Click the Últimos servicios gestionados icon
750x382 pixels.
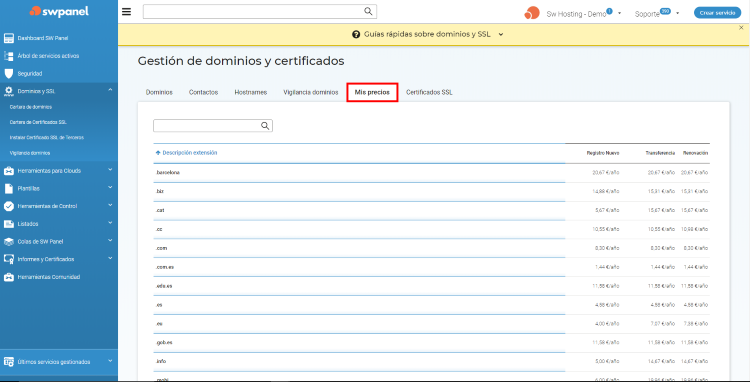pyautogui.click(x=9, y=362)
